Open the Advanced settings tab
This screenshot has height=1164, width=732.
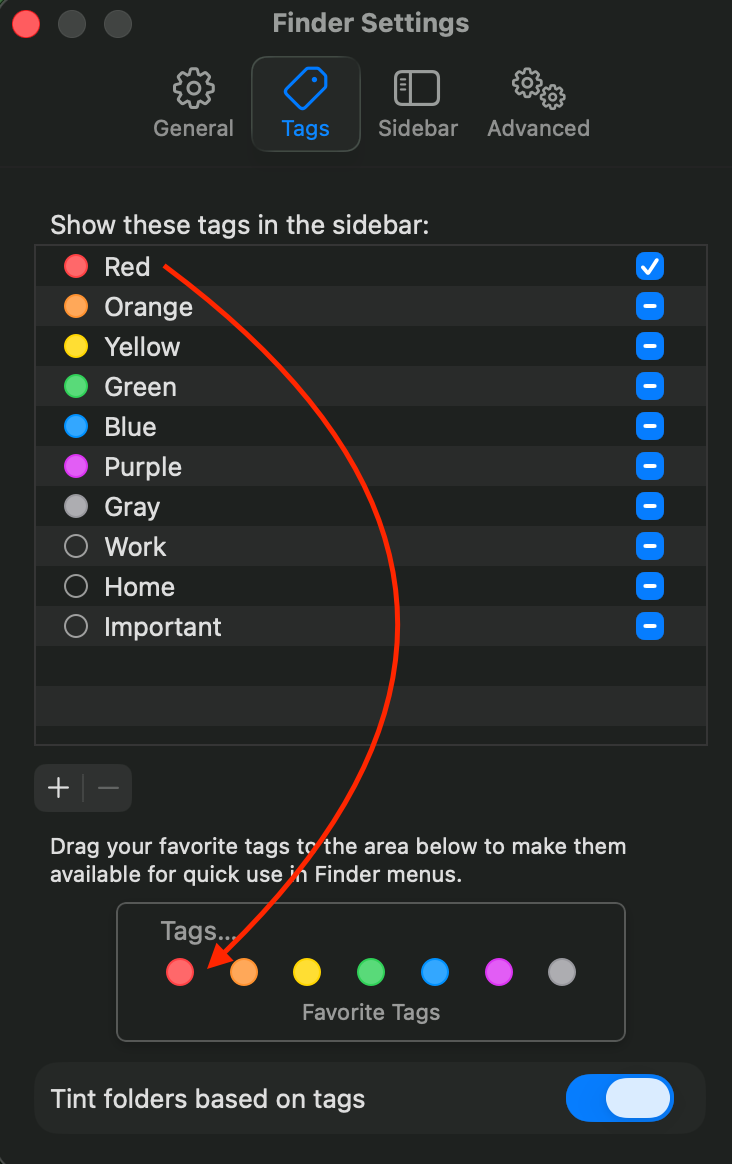pos(538,104)
